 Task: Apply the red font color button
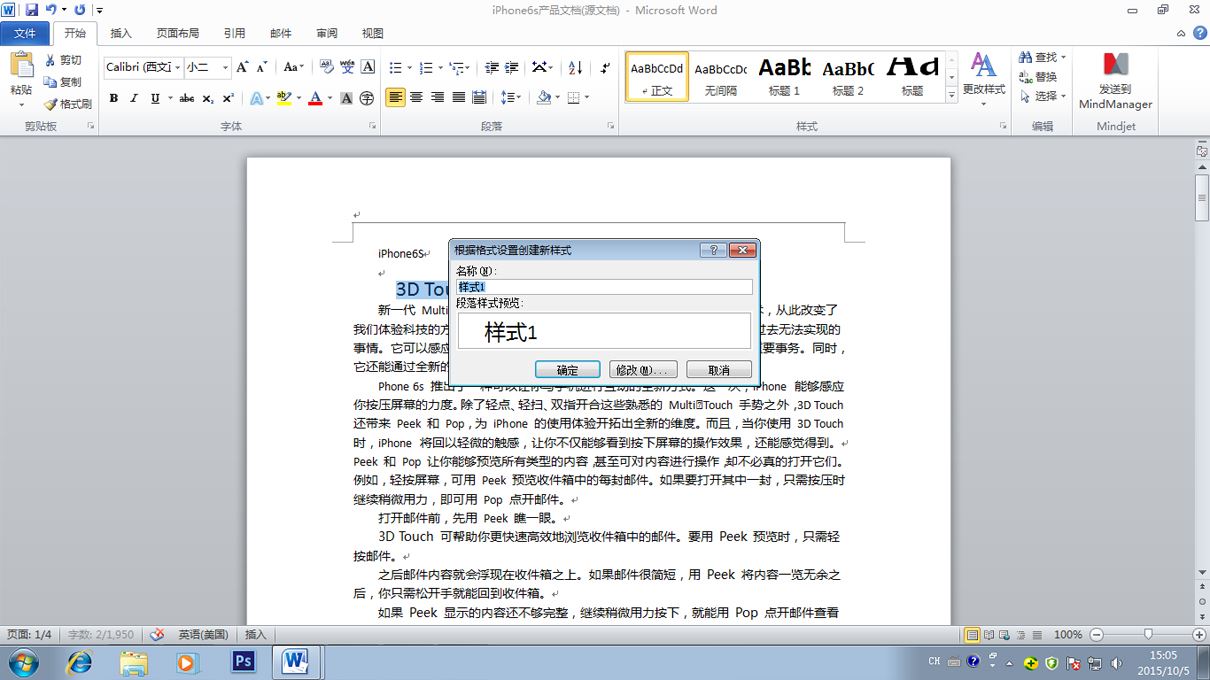[315, 98]
